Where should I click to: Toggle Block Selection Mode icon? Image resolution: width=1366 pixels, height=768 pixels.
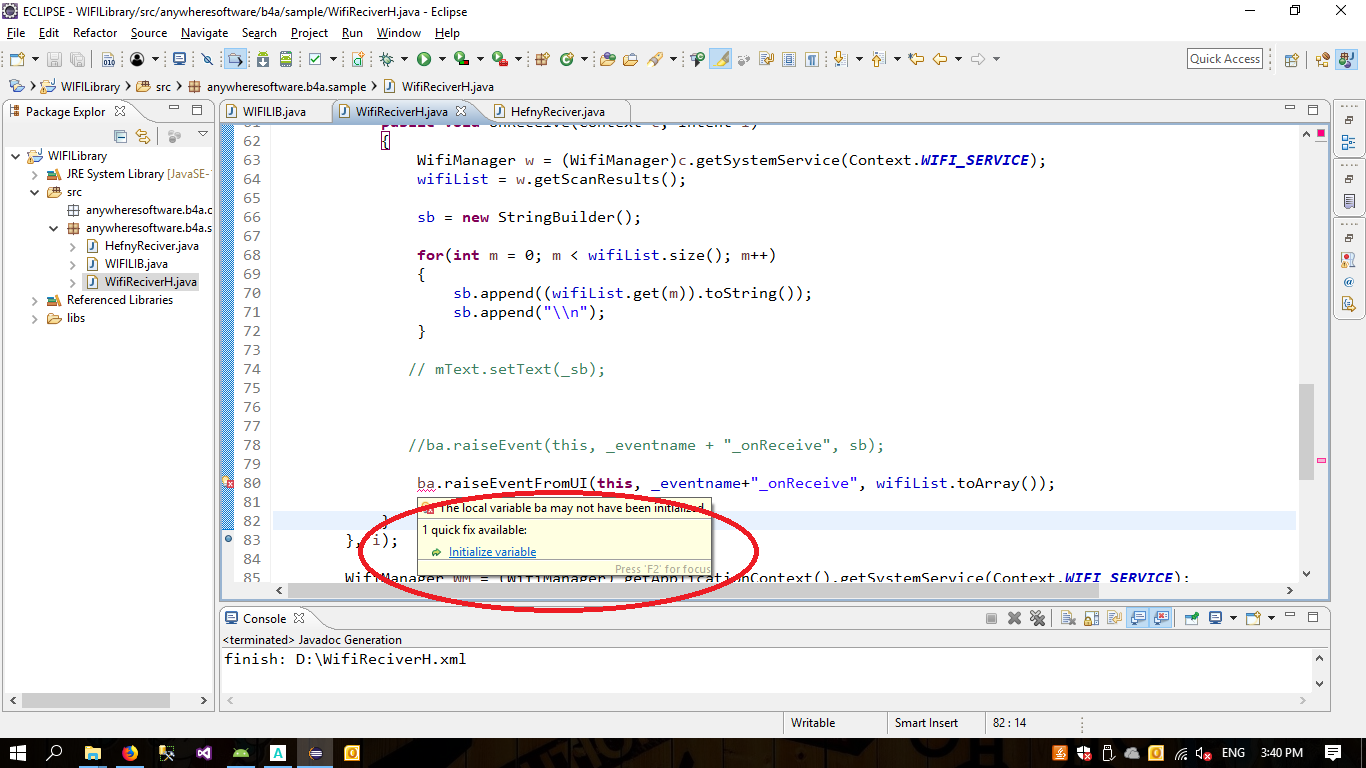point(788,59)
